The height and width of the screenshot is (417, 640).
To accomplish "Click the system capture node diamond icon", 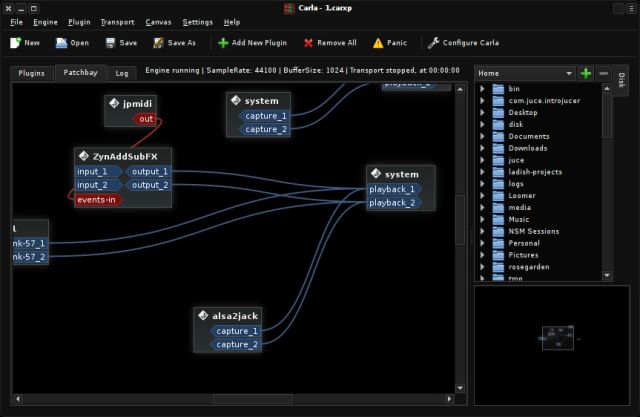I will pos(236,100).
